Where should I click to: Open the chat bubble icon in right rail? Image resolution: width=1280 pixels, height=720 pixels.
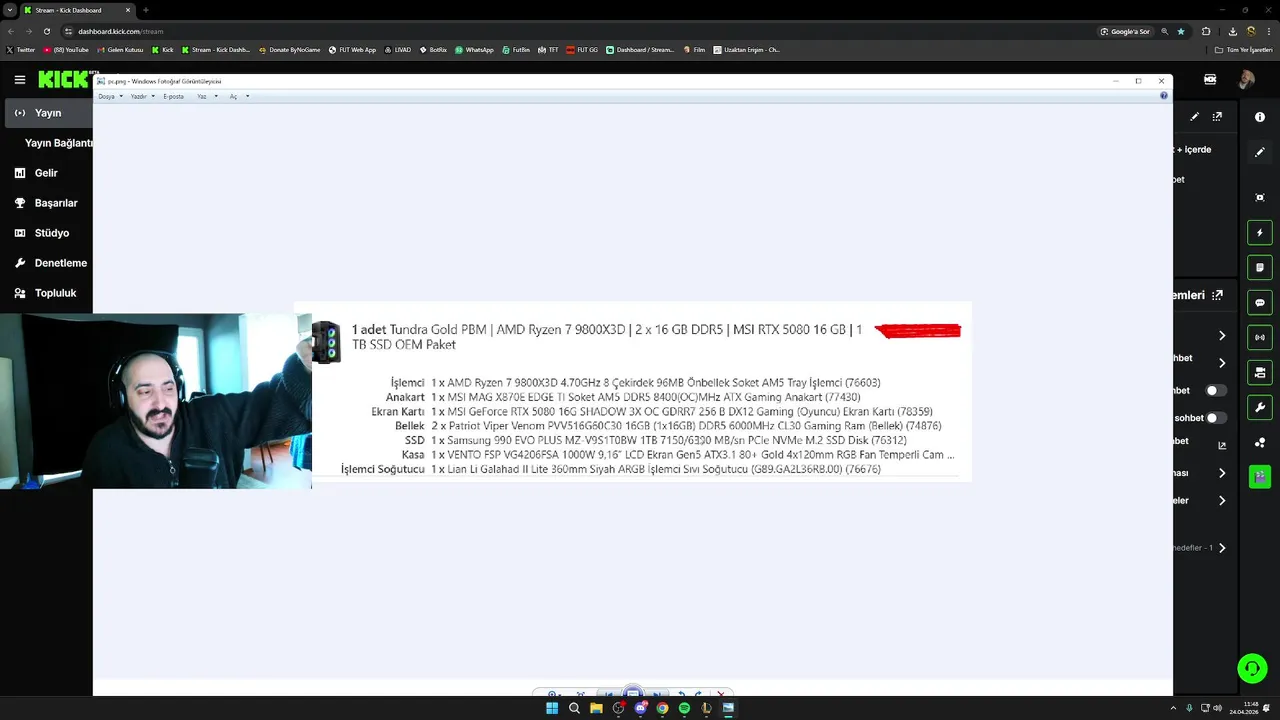pos(1260,303)
